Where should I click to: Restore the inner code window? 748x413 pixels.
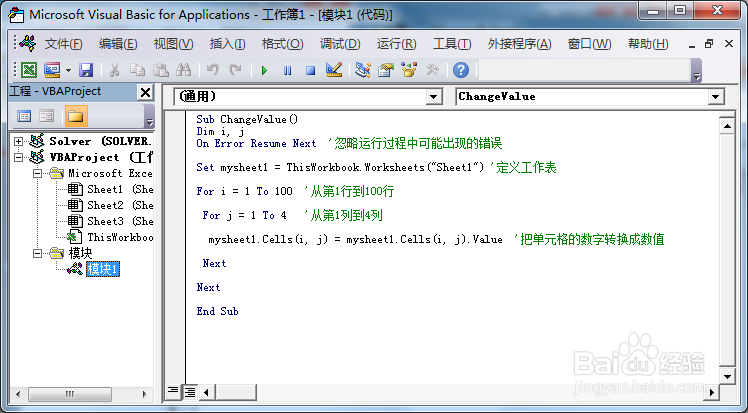709,44
